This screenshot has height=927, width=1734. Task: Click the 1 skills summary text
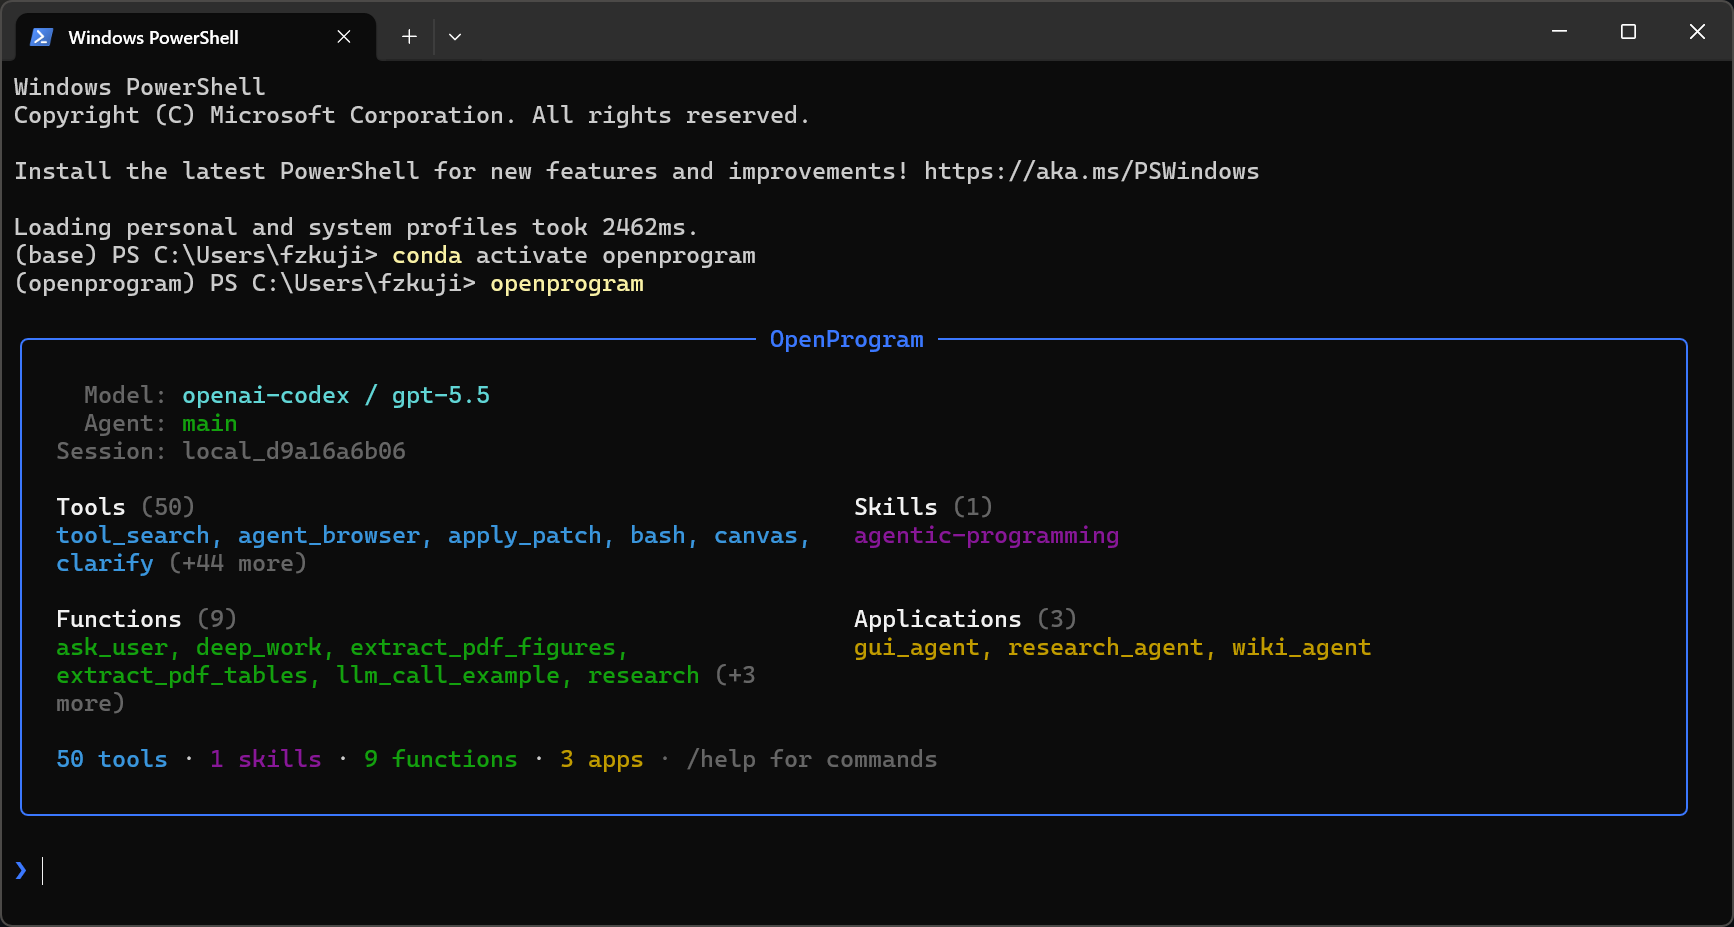(x=266, y=759)
